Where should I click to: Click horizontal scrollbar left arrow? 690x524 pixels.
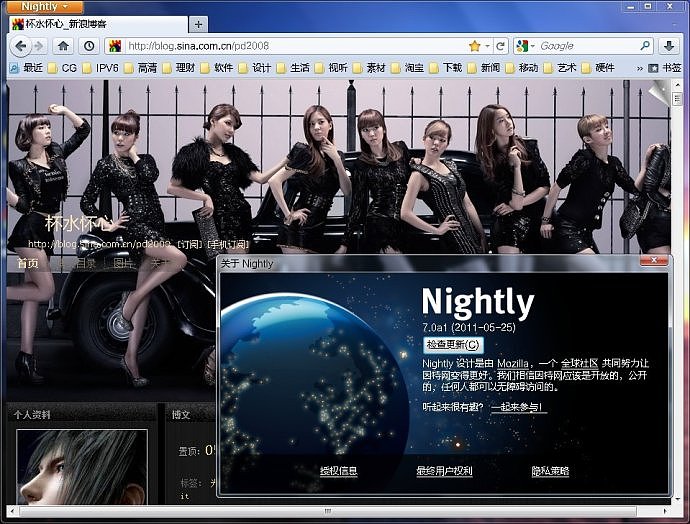coord(12,511)
